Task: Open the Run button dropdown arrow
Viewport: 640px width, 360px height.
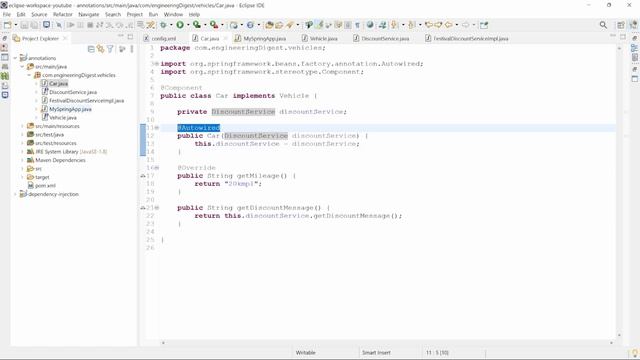Action: point(188,25)
